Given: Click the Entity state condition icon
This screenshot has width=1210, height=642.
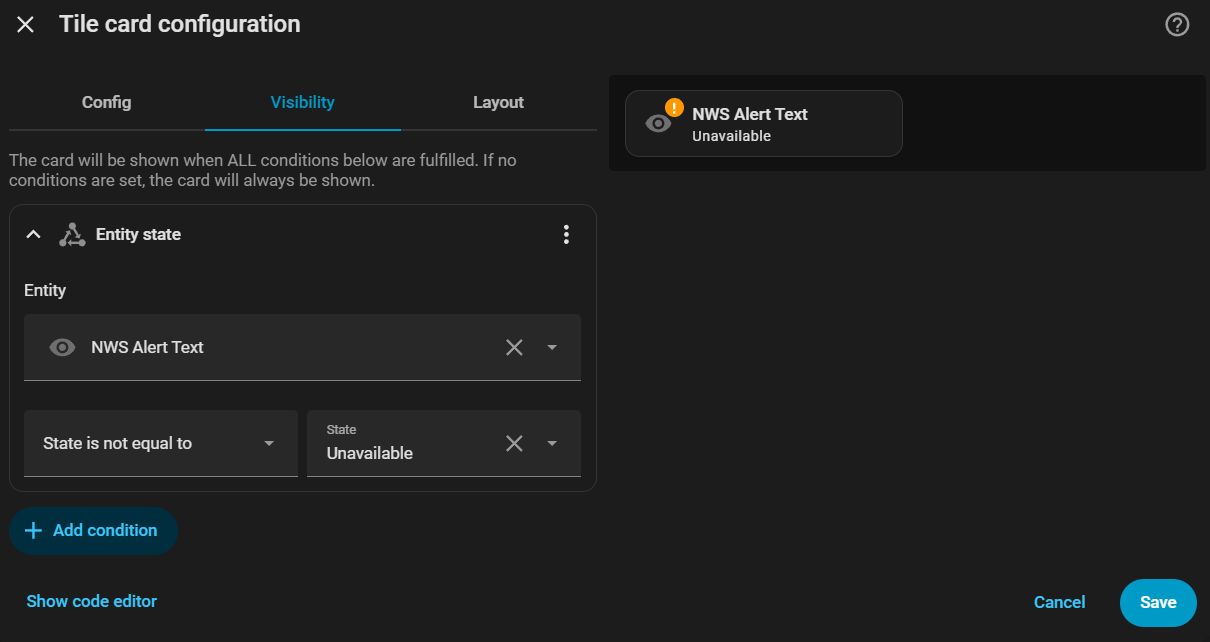Looking at the screenshot, I should 71,235.
